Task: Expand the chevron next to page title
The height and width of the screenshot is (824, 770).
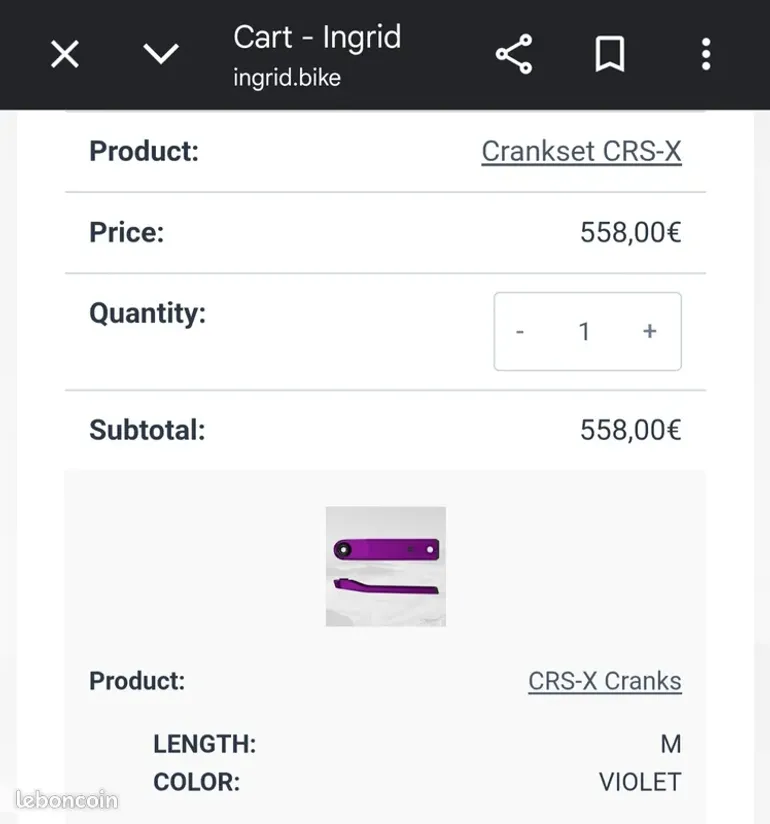Action: pos(161,54)
